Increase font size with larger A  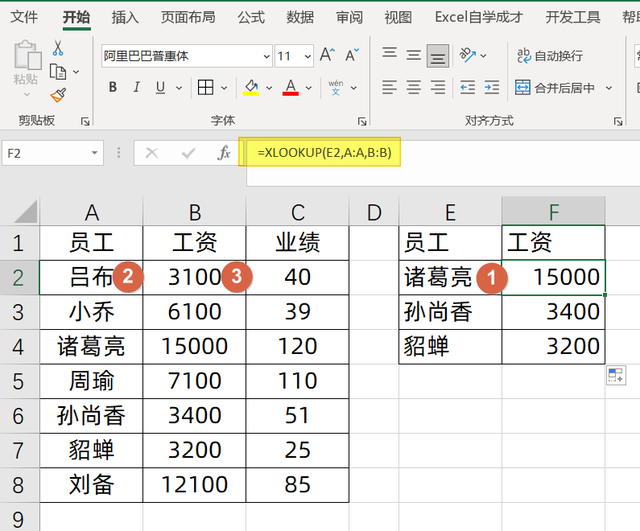327,55
